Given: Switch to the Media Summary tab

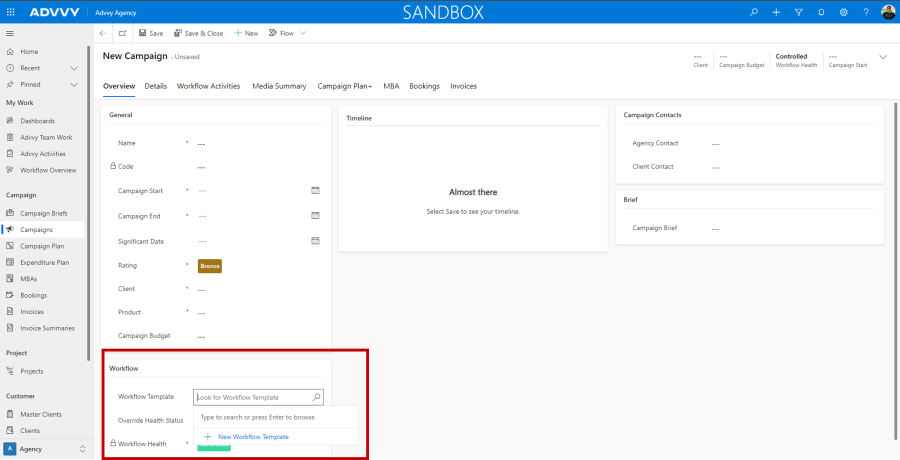Looking at the screenshot, I should [279, 86].
